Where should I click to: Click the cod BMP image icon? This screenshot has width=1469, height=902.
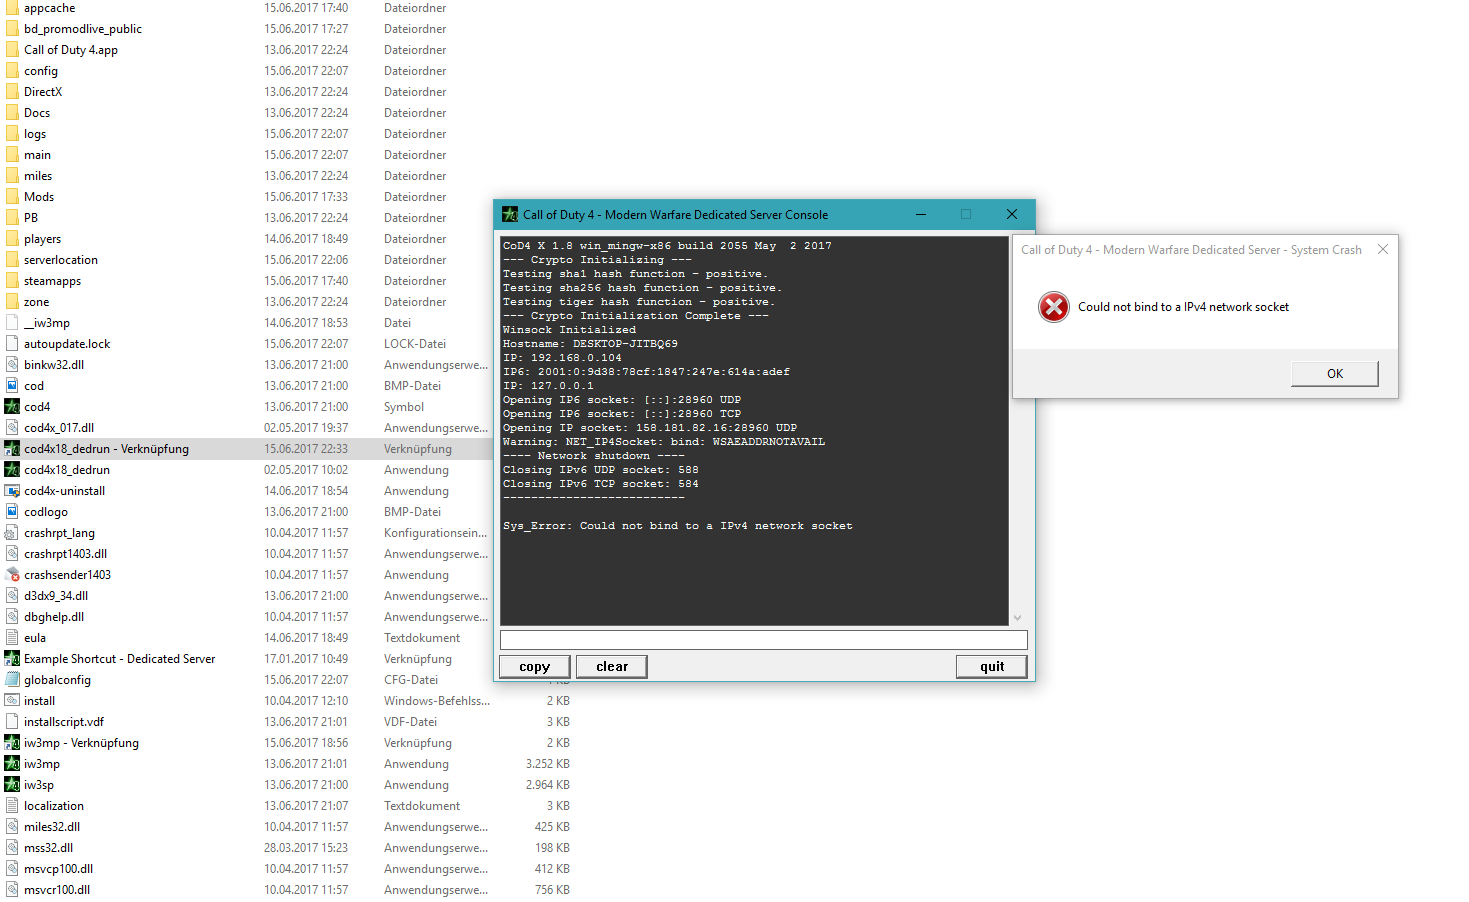click(12, 386)
